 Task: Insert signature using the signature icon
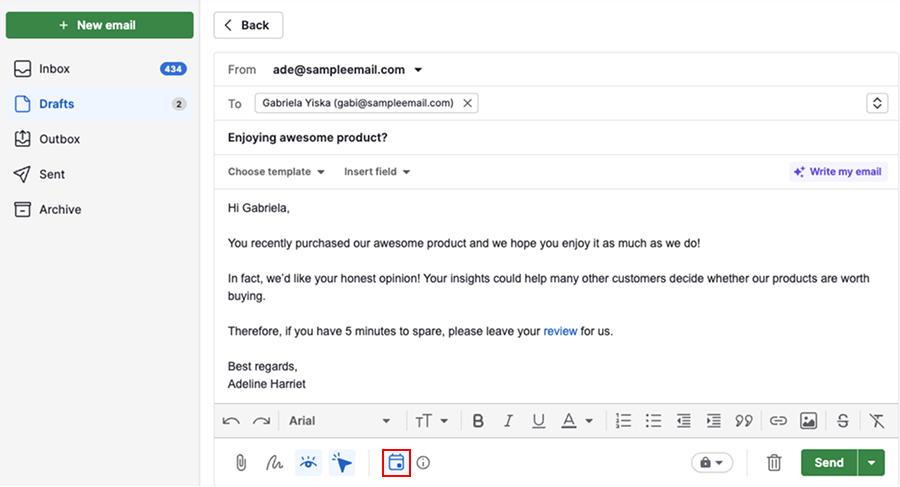(x=274, y=463)
